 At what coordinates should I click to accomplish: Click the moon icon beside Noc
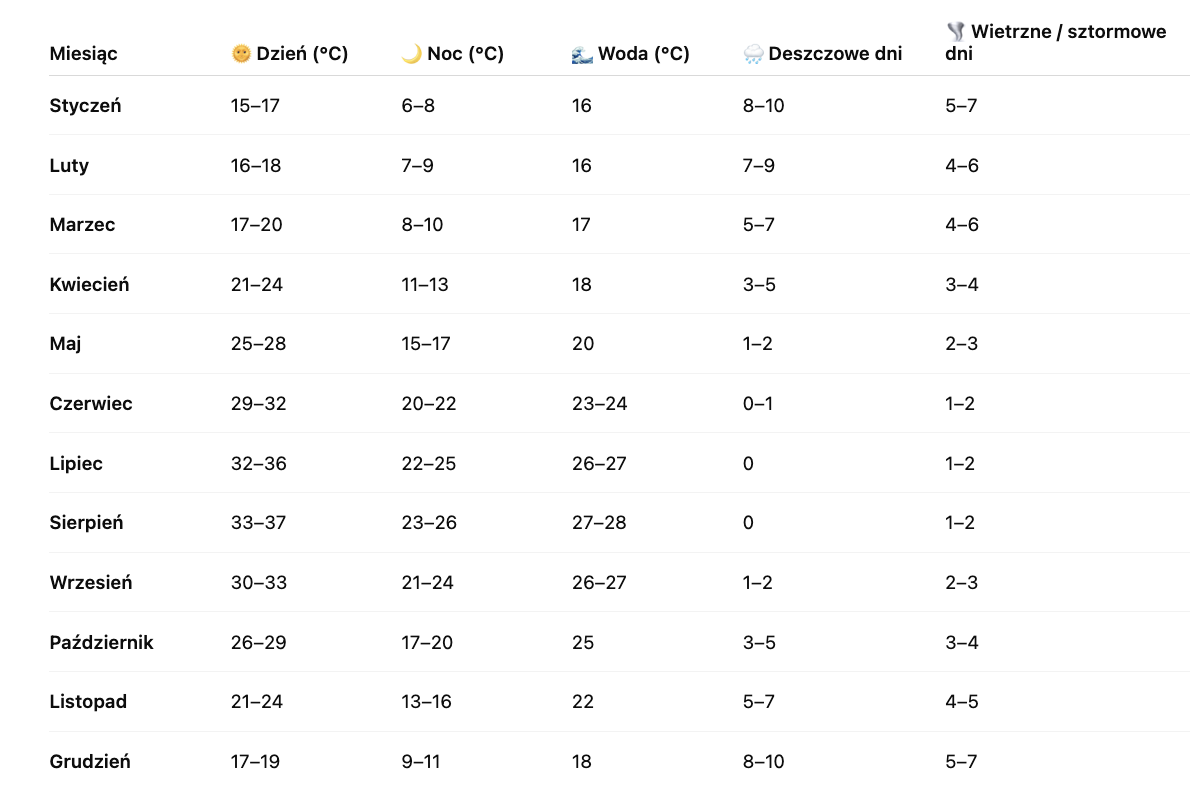click(x=411, y=54)
